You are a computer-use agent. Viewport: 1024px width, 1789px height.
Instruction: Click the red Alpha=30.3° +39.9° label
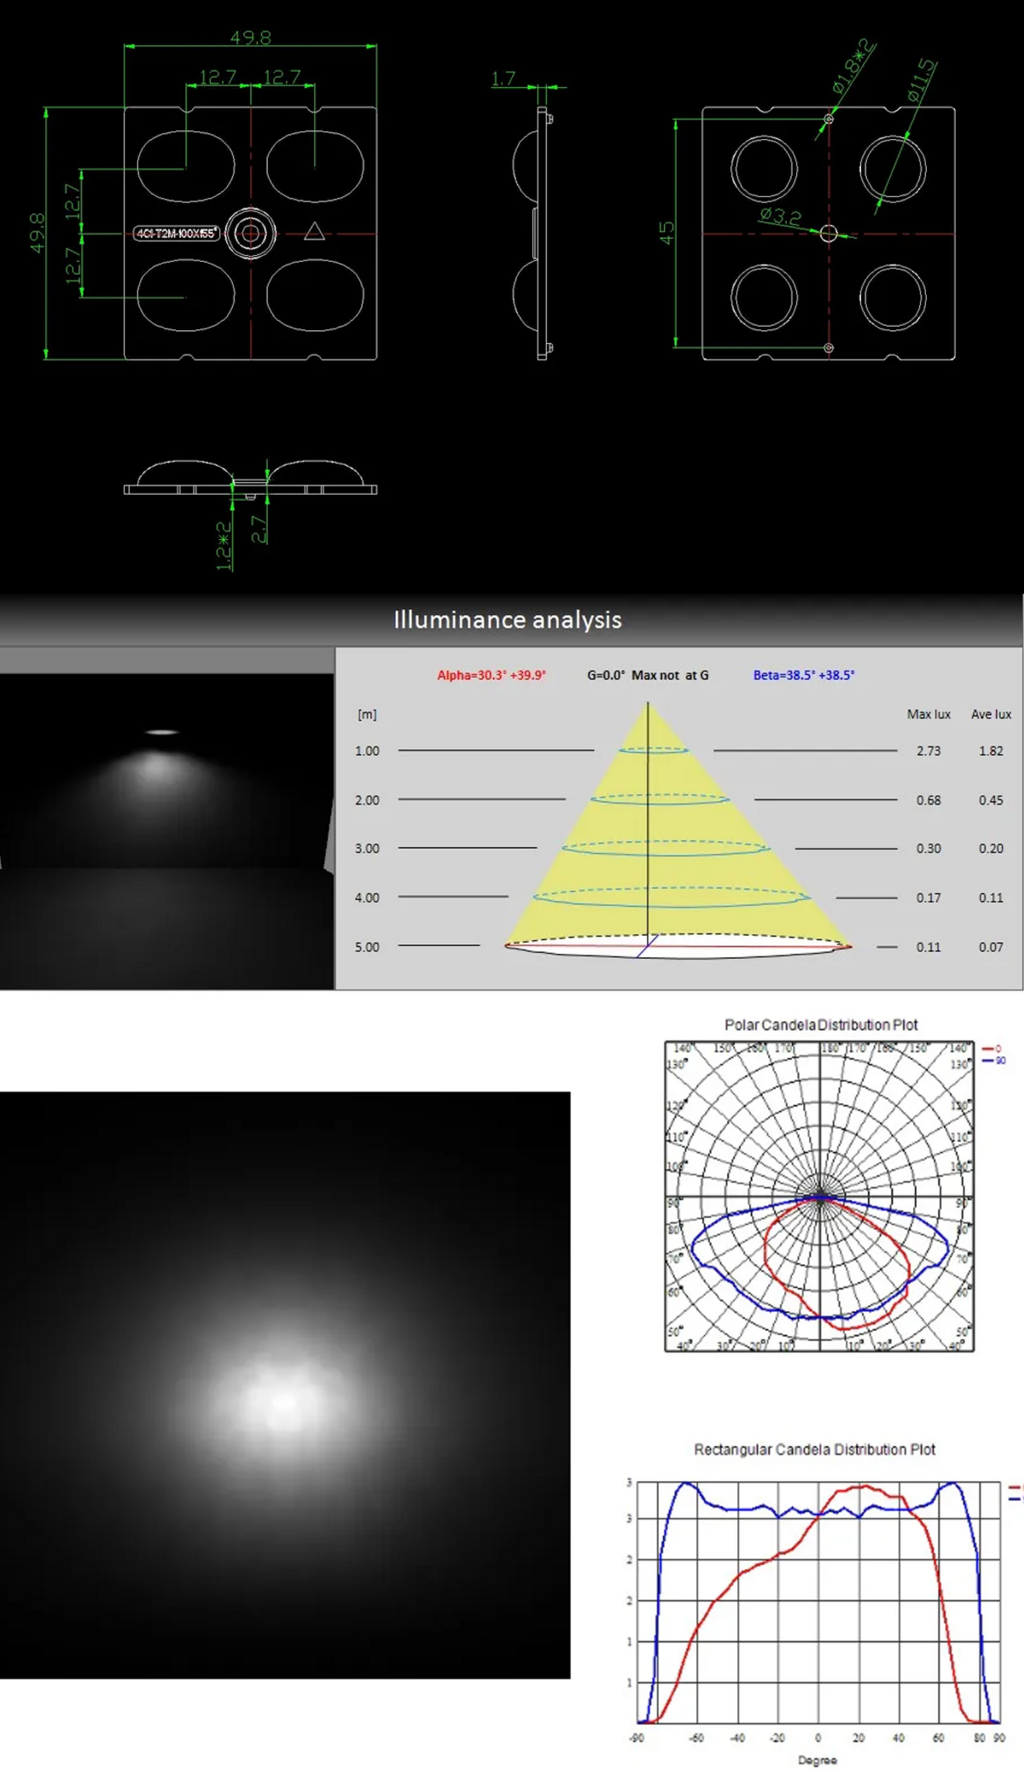[x=491, y=675]
